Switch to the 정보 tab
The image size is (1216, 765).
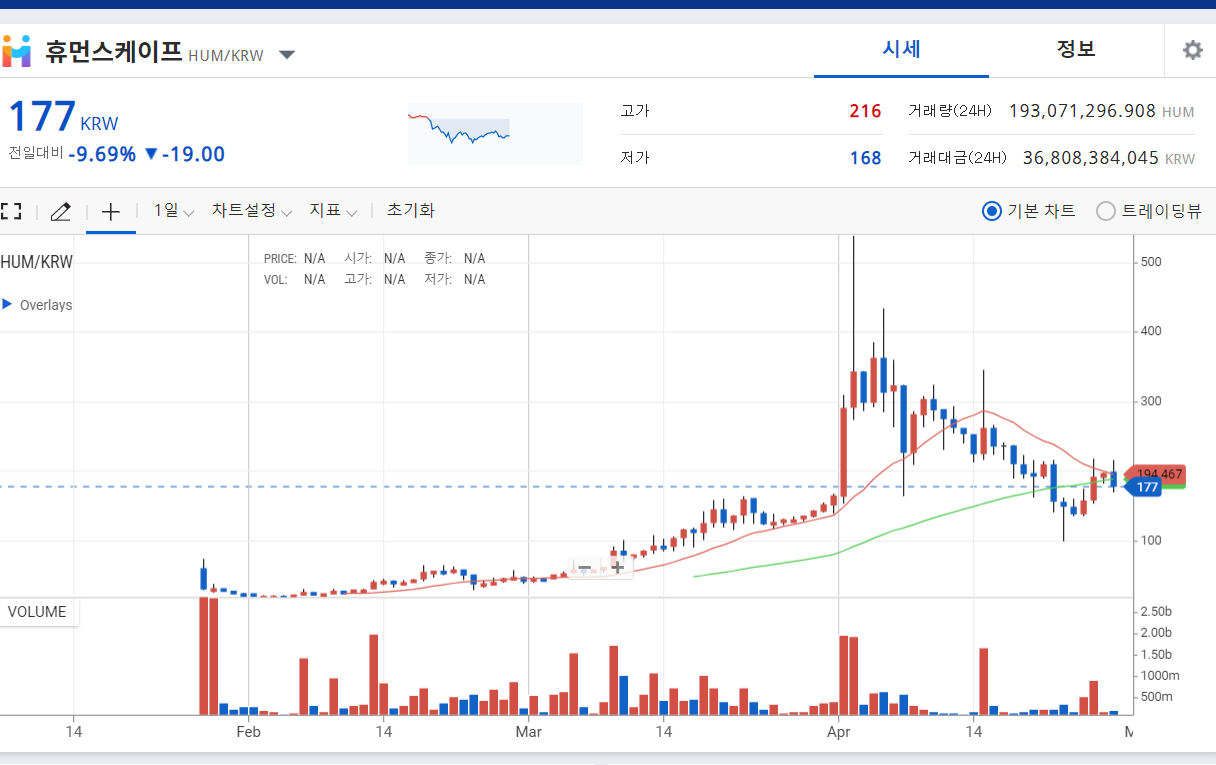[1076, 50]
